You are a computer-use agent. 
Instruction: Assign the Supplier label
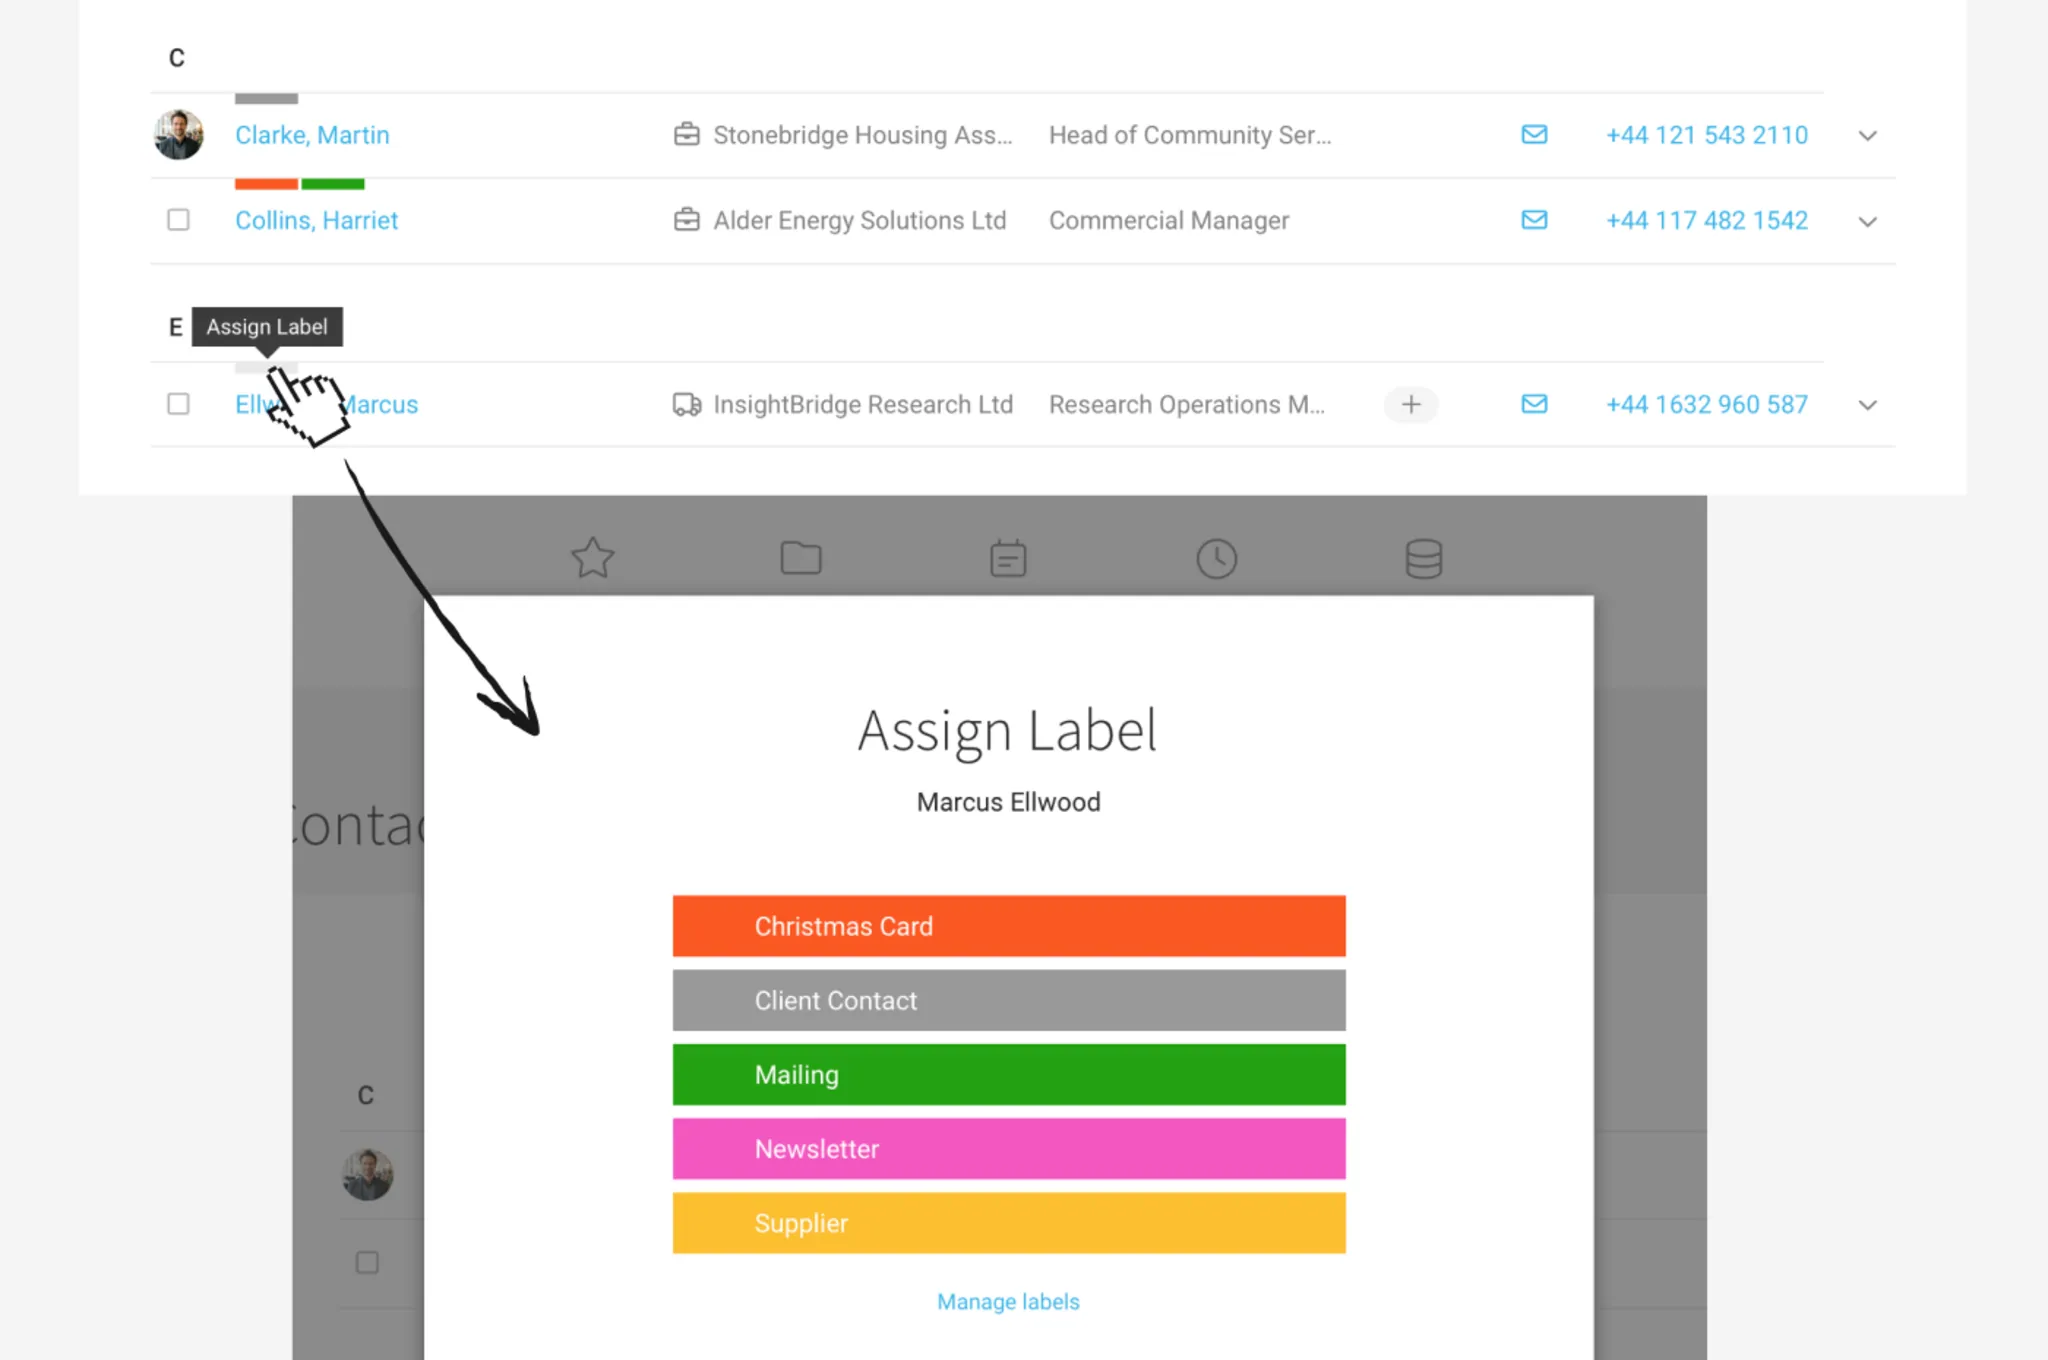pyautogui.click(x=1009, y=1222)
